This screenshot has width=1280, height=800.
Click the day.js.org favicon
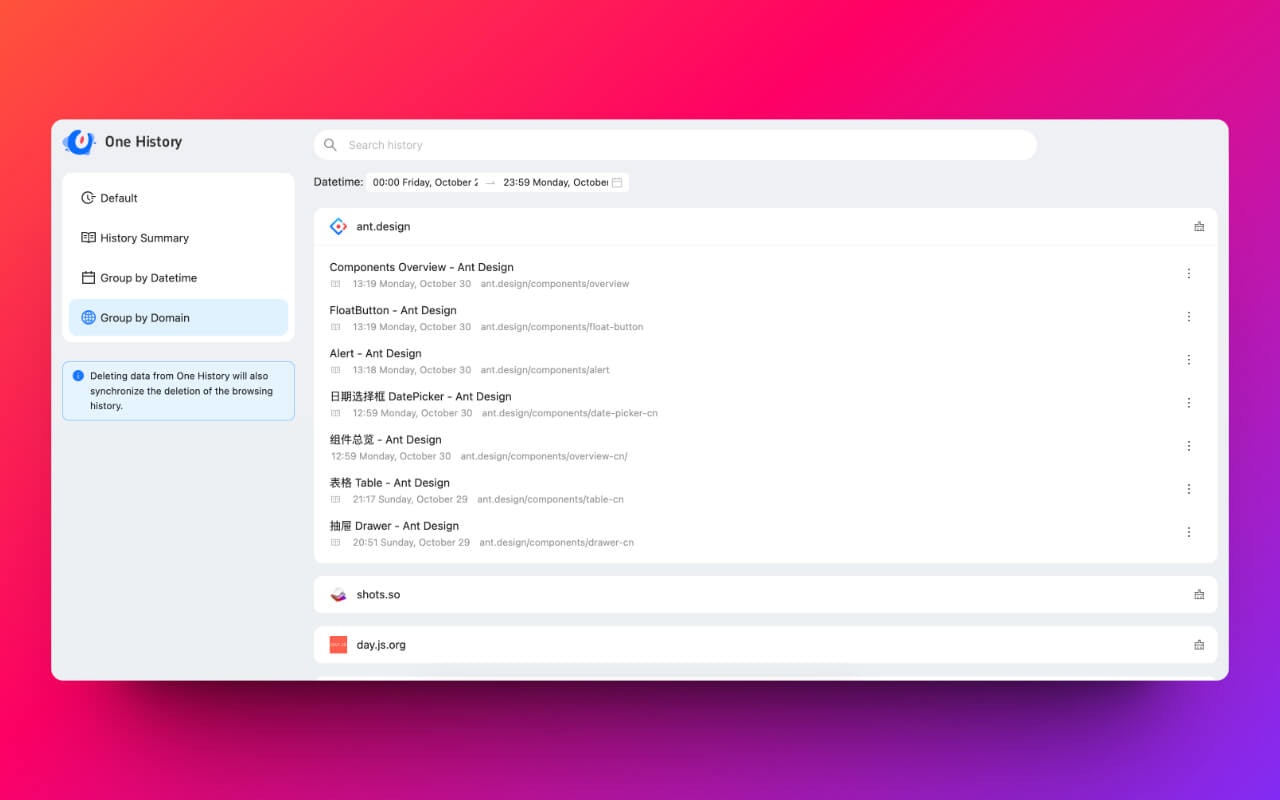(x=338, y=645)
